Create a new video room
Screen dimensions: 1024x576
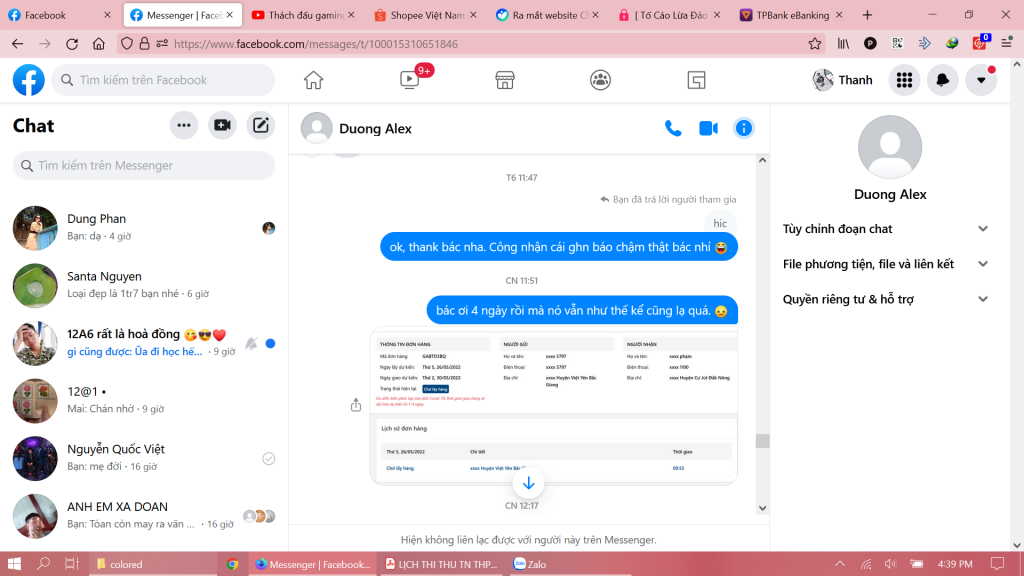click(222, 125)
